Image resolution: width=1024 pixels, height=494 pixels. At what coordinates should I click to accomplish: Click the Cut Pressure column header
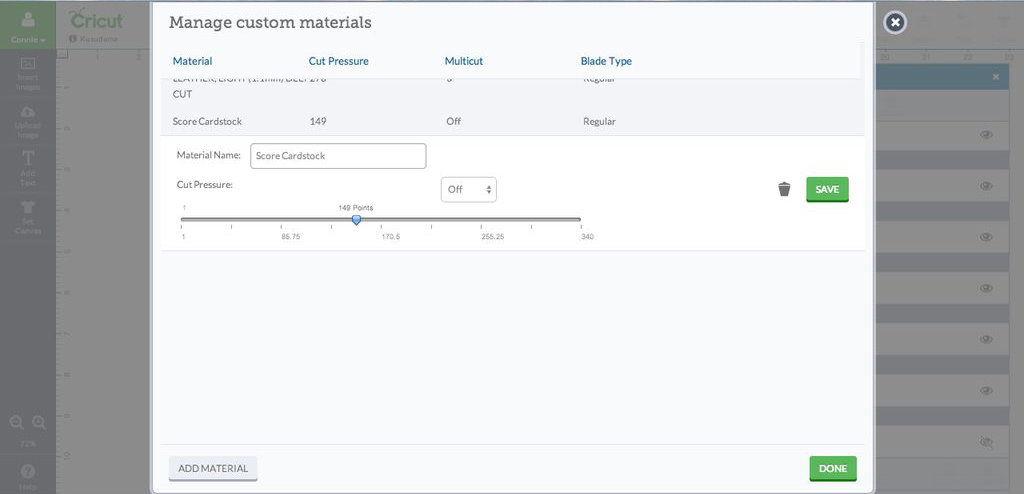[x=338, y=61]
